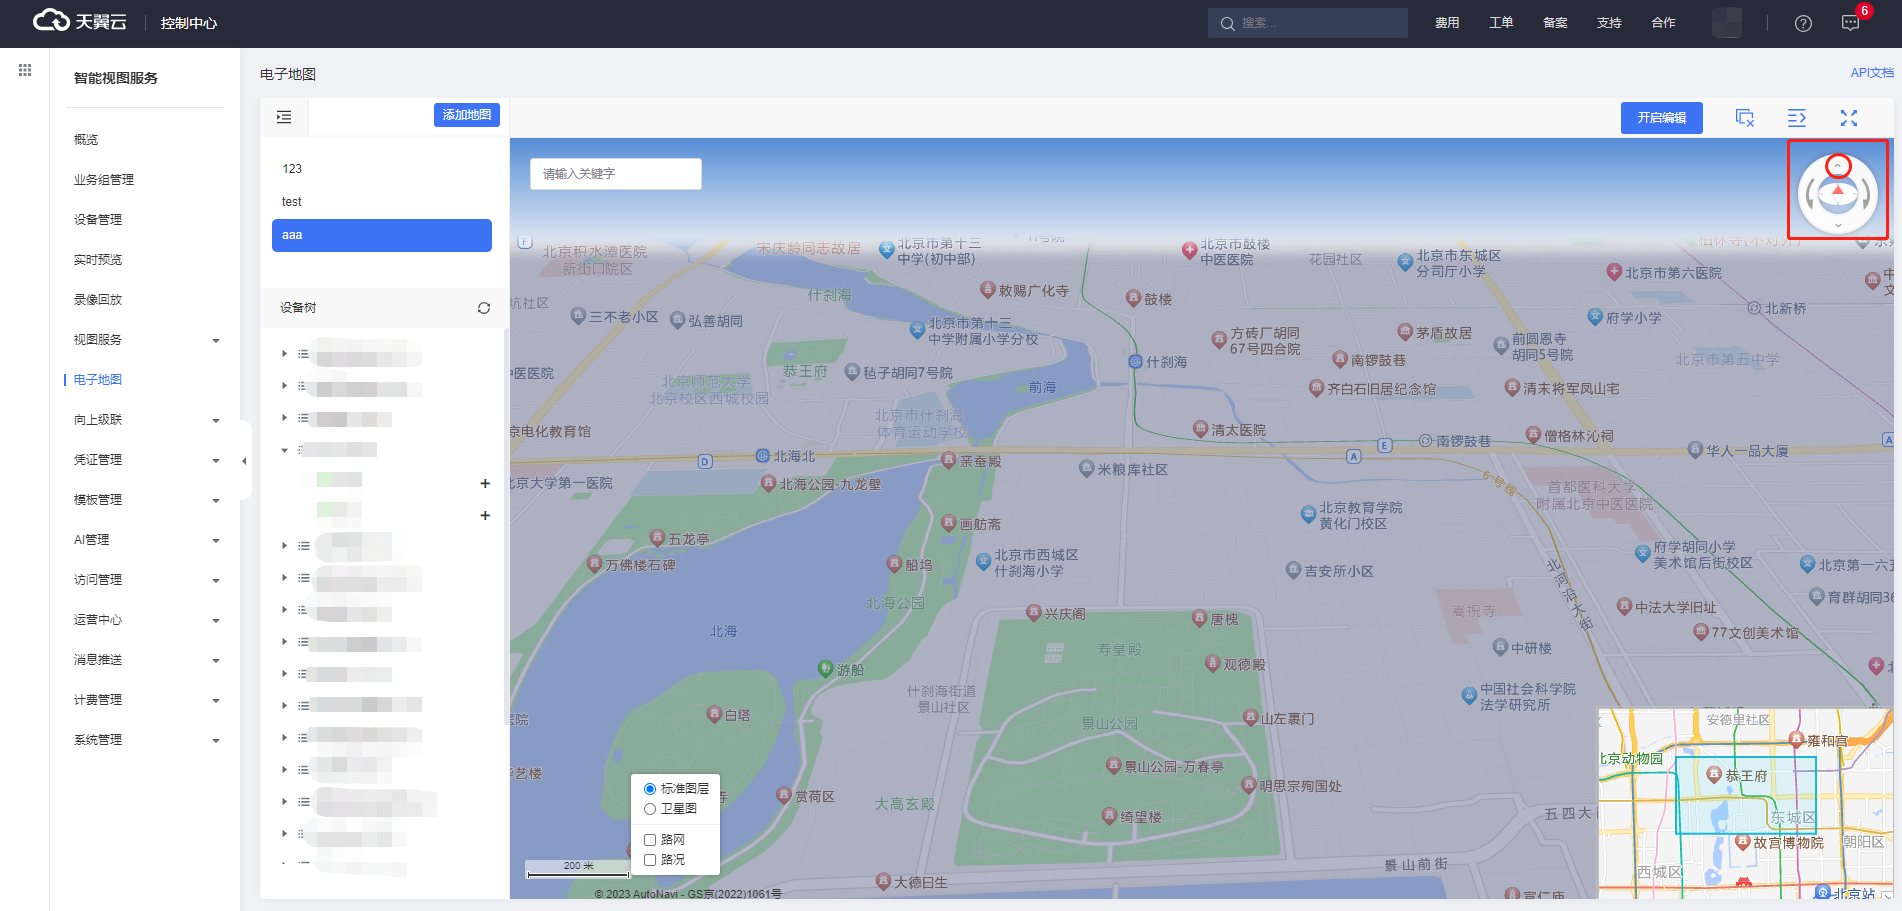
Task: Open the help question mark icon
Action: [x=1803, y=23]
